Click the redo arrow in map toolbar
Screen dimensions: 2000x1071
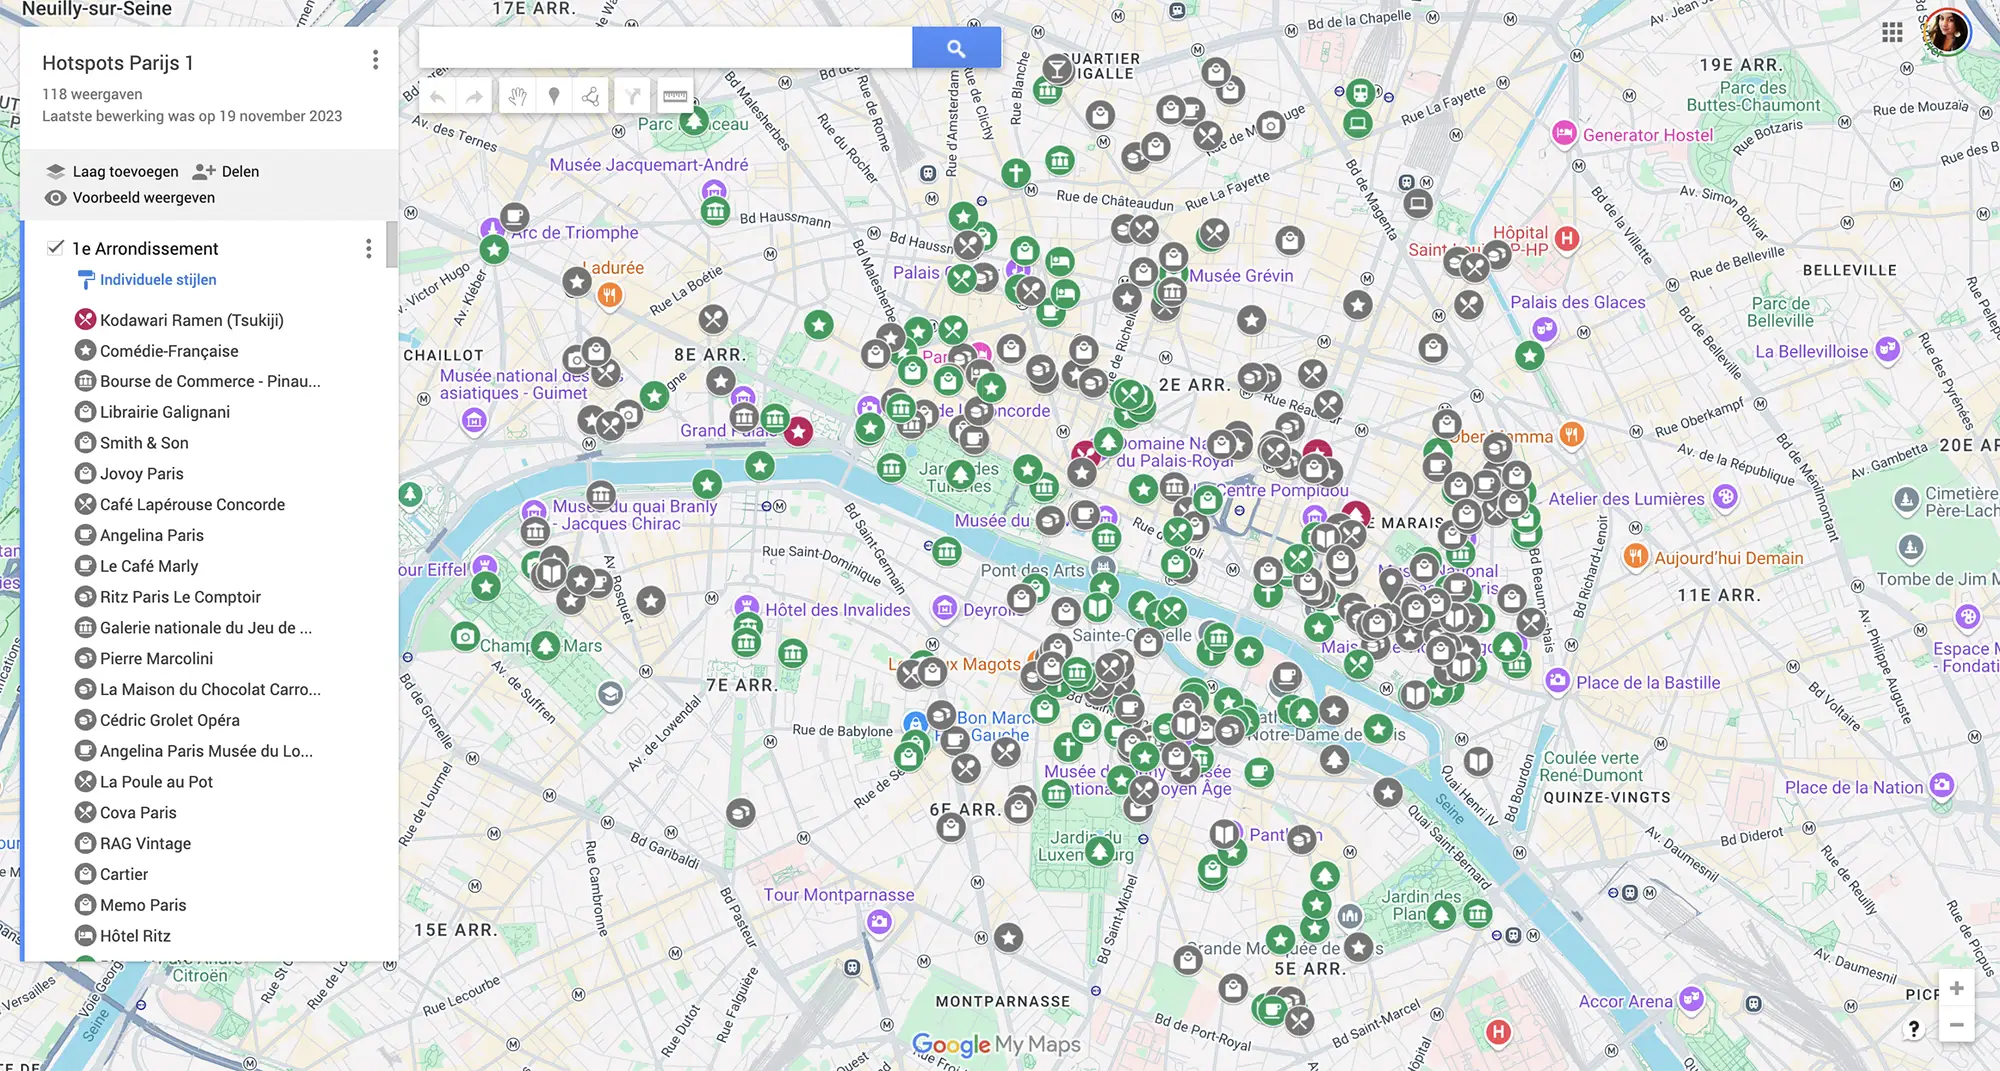474,97
